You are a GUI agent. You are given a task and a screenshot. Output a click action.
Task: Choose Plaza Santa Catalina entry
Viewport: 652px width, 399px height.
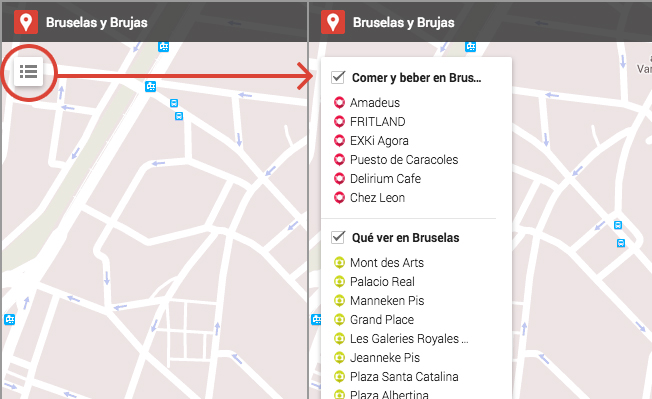[x=404, y=377]
